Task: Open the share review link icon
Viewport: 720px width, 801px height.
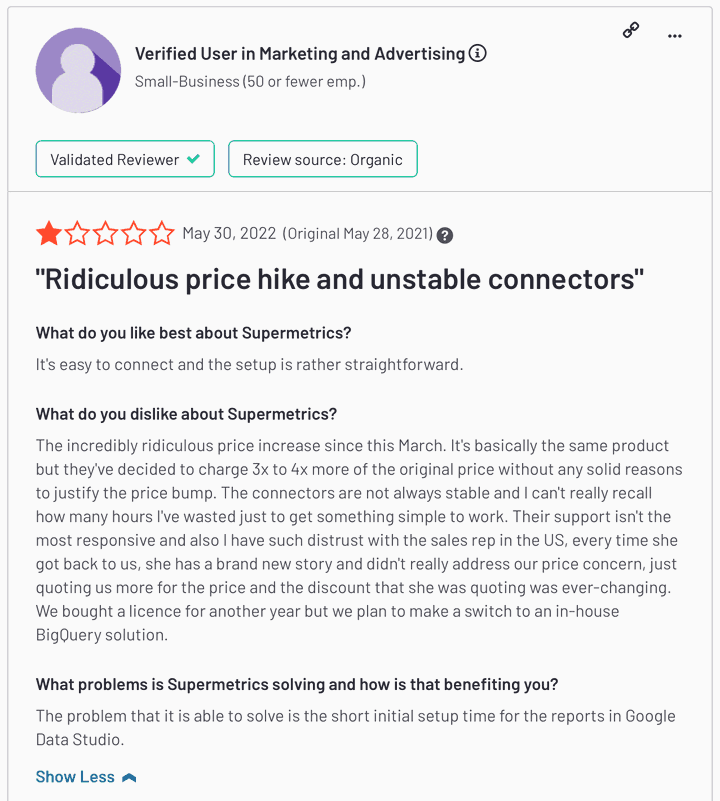Action: 630,31
